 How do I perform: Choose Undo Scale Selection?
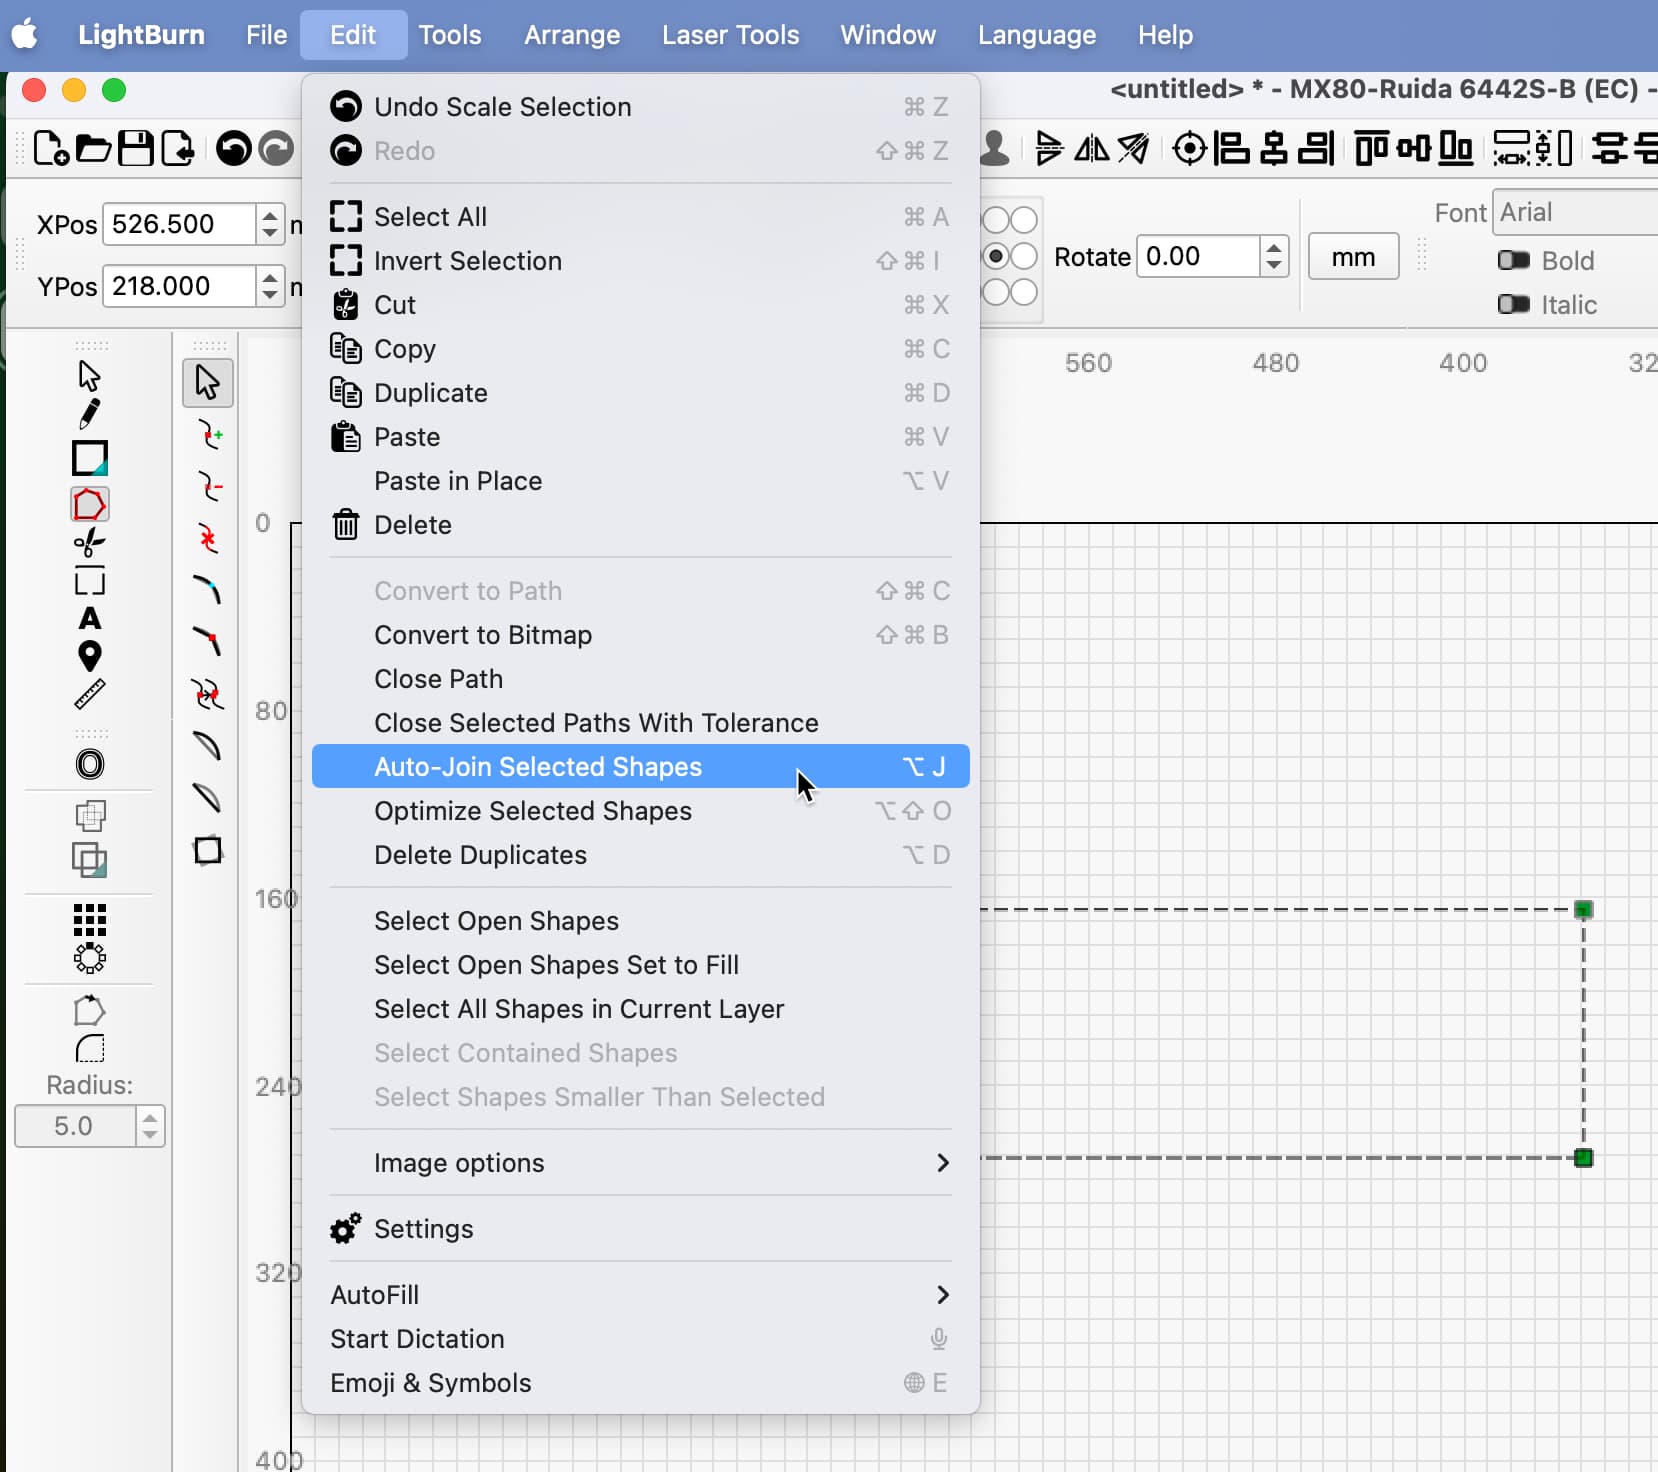tap(640, 107)
